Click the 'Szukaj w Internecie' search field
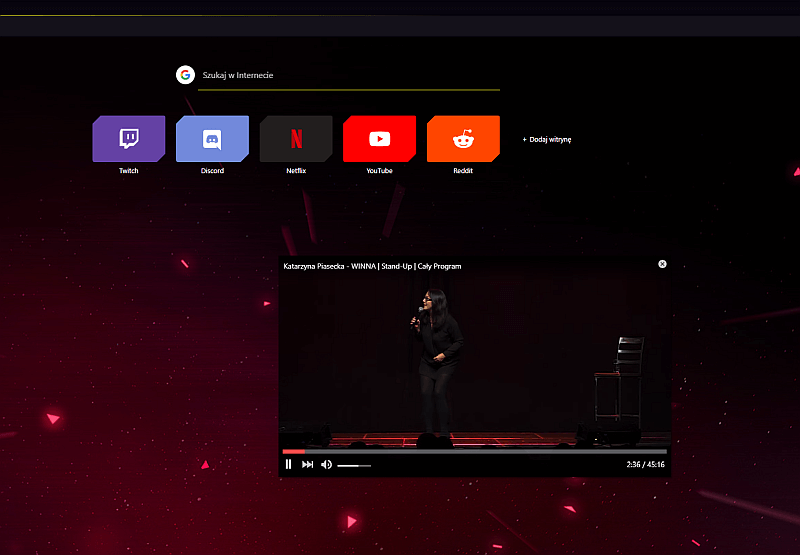This screenshot has width=800, height=555. click(348, 75)
